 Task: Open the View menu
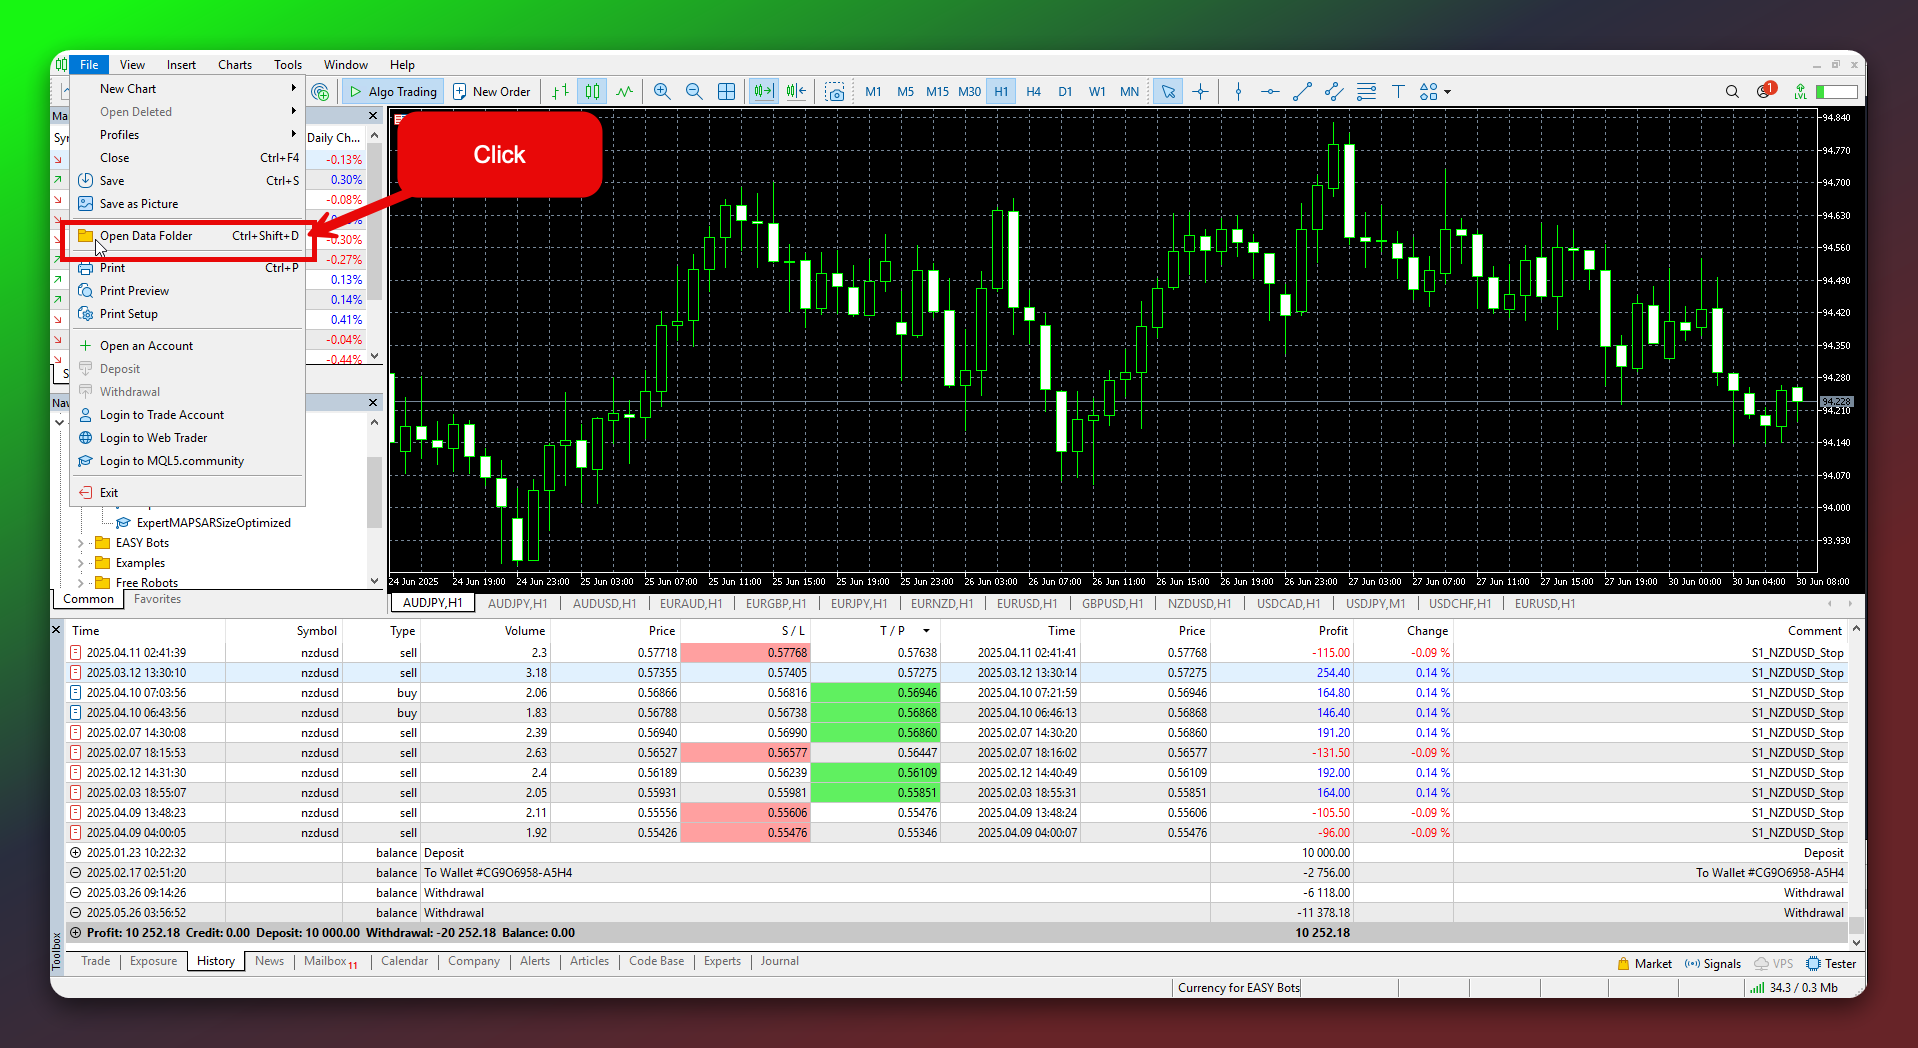pos(132,64)
